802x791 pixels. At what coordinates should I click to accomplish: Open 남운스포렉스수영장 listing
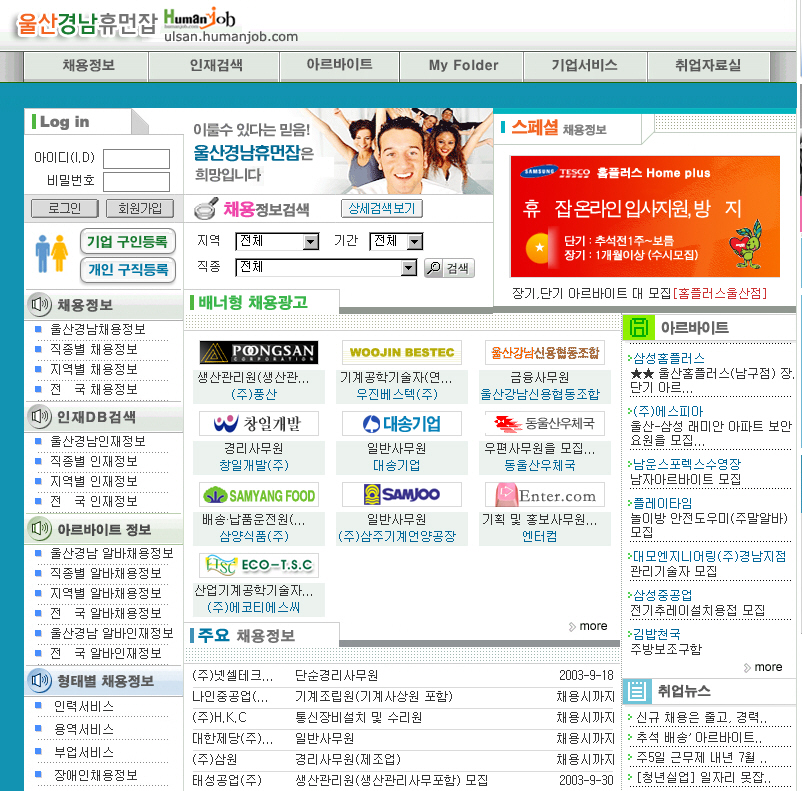coord(687,464)
